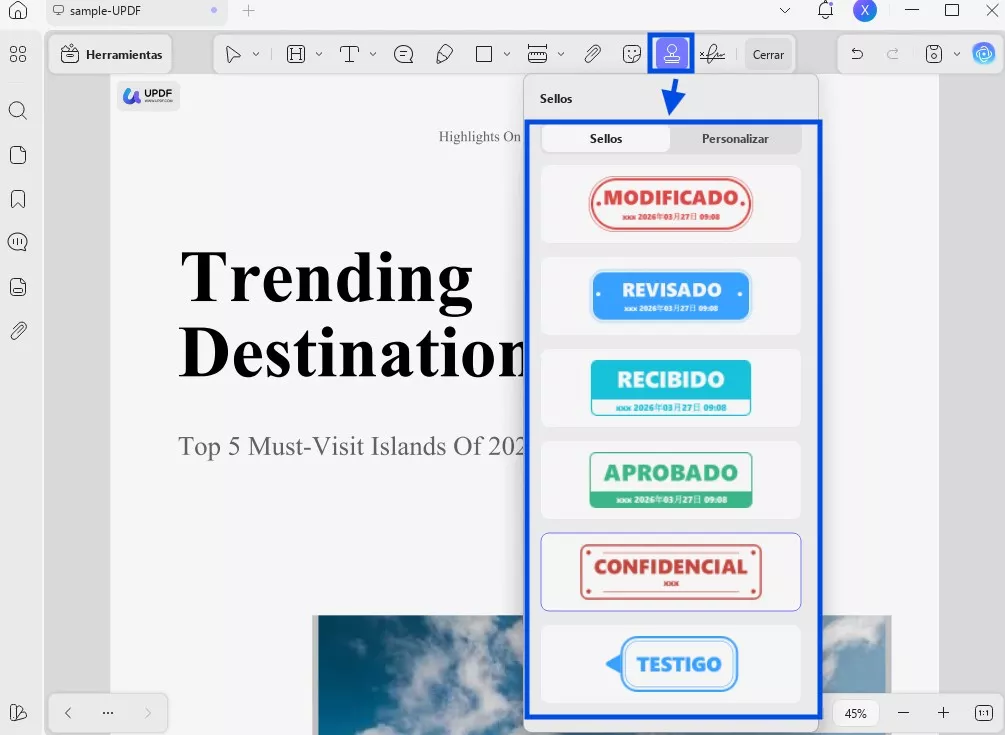1005x735 pixels.
Task: Expand the measure tool dropdown arrow
Action: [561, 54]
